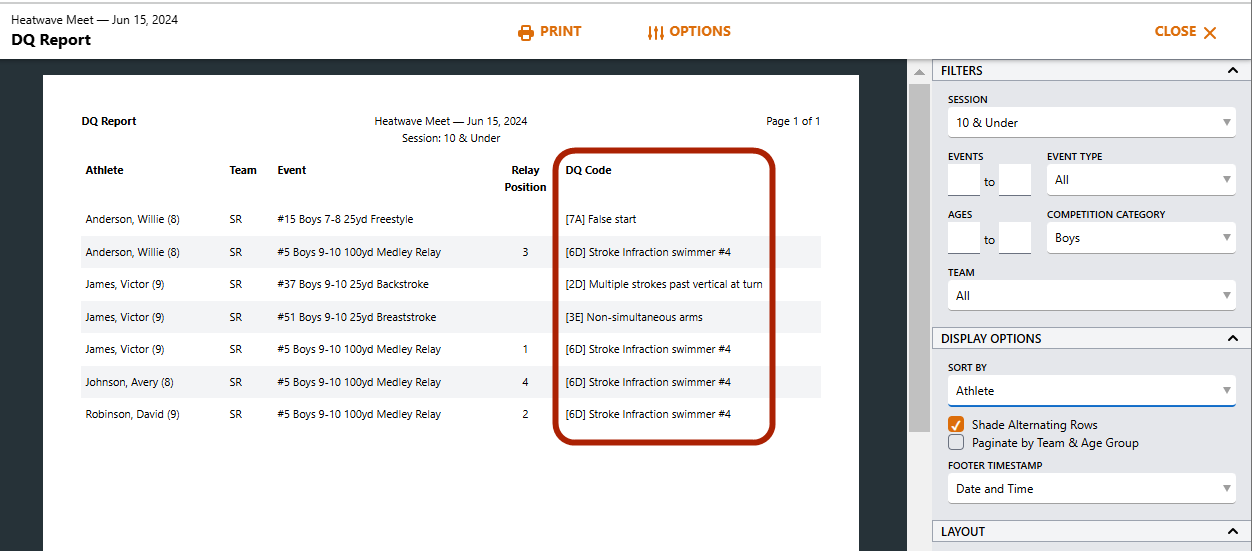
Task: Click the first Events range input field
Action: click(x=964, y=180)
